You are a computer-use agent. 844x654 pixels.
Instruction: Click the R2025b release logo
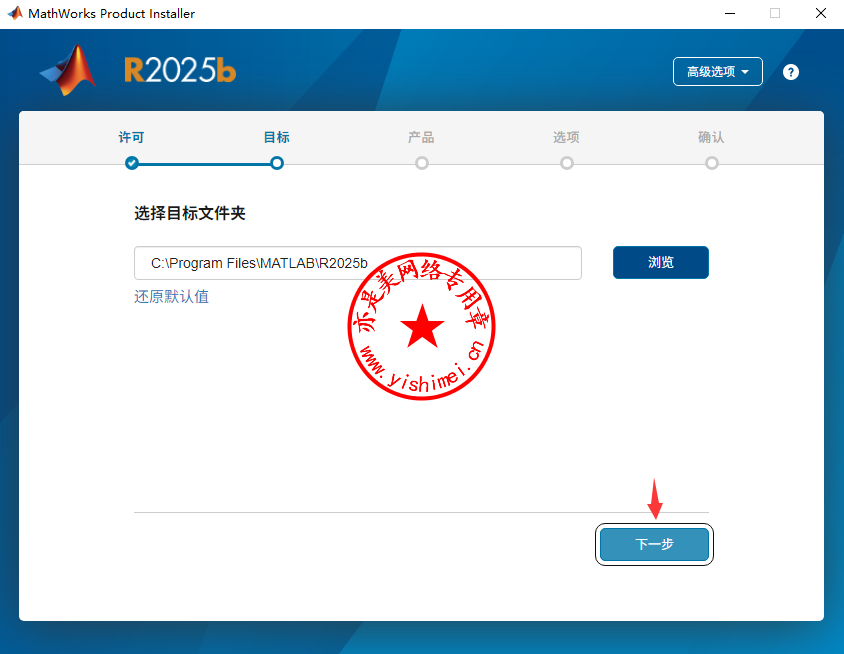[x=180, y=70]
